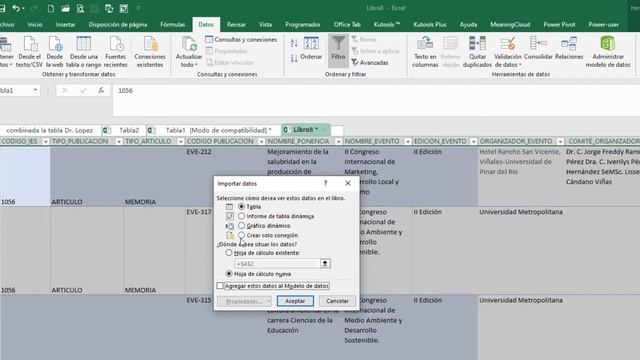Open EDICION_EVENTO filter dropdown
Image resolution: width=640 pixels, height=360 pixels.
[473, 141]
